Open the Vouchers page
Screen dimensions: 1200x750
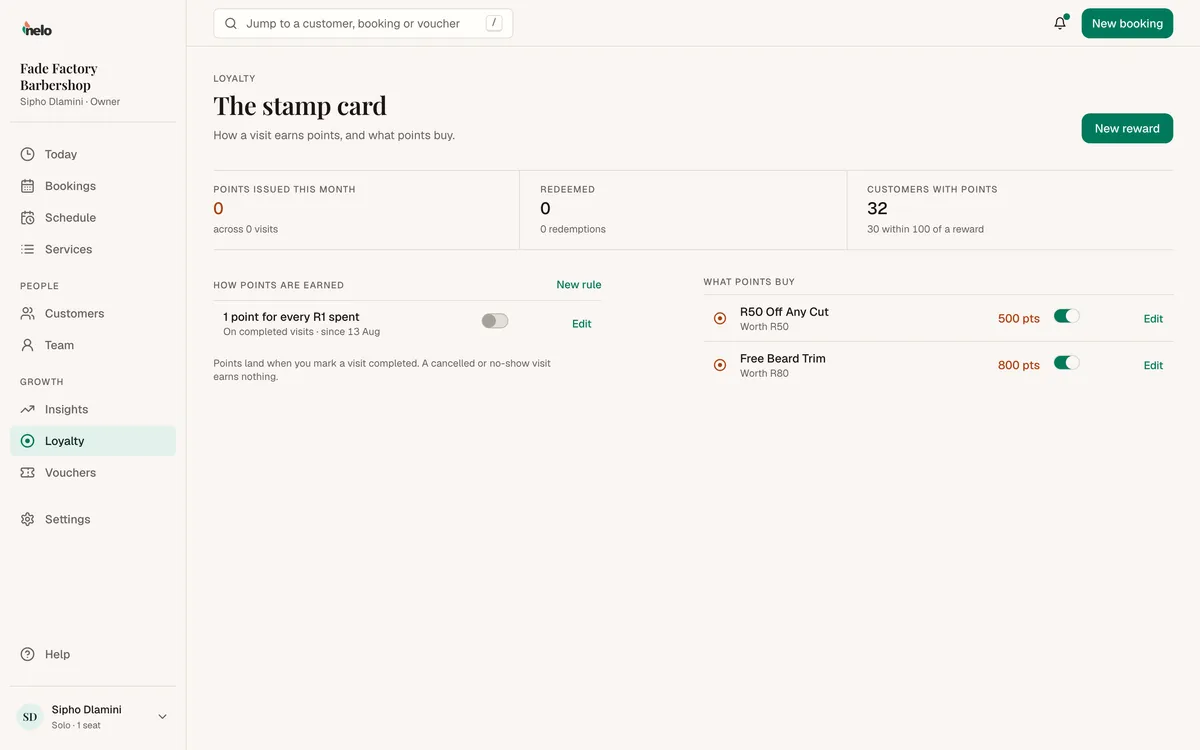[x=93, y=472]
